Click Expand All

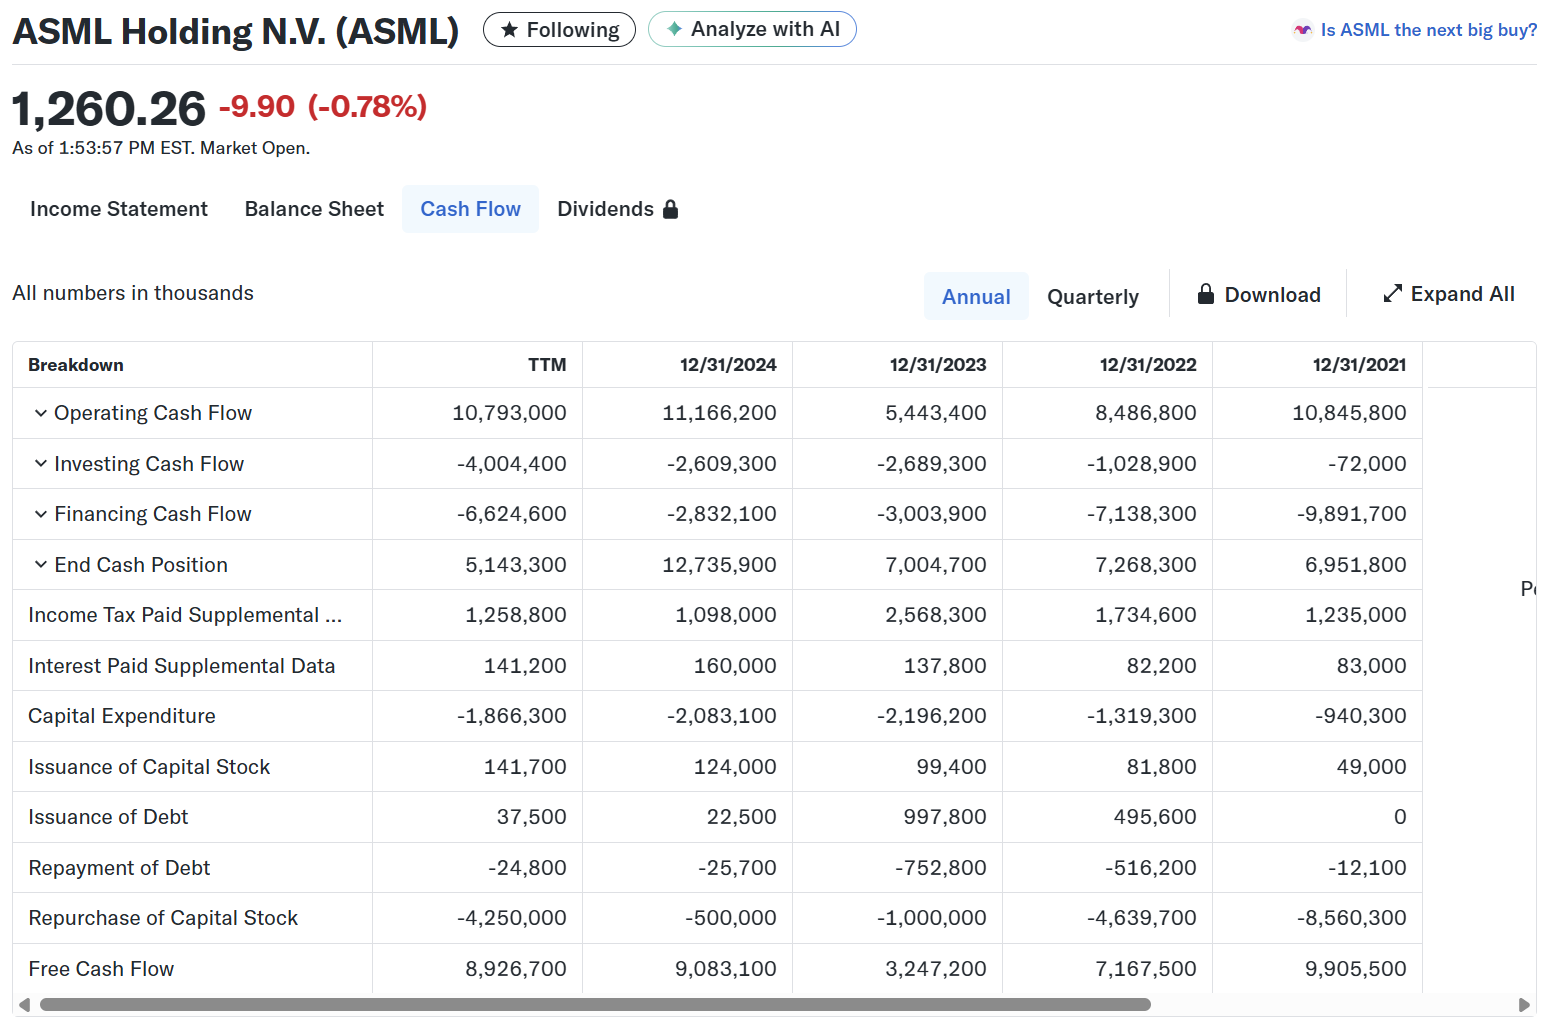tap(1449, 294)
